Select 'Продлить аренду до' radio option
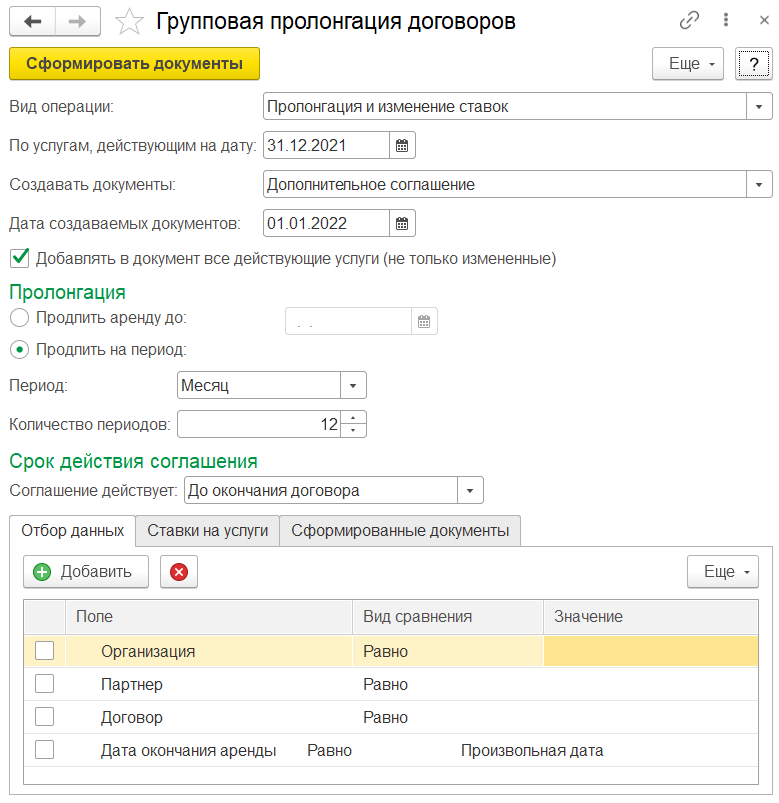Image resolution: width=779 pixels, height=803 pixels. tap(19, 318)
